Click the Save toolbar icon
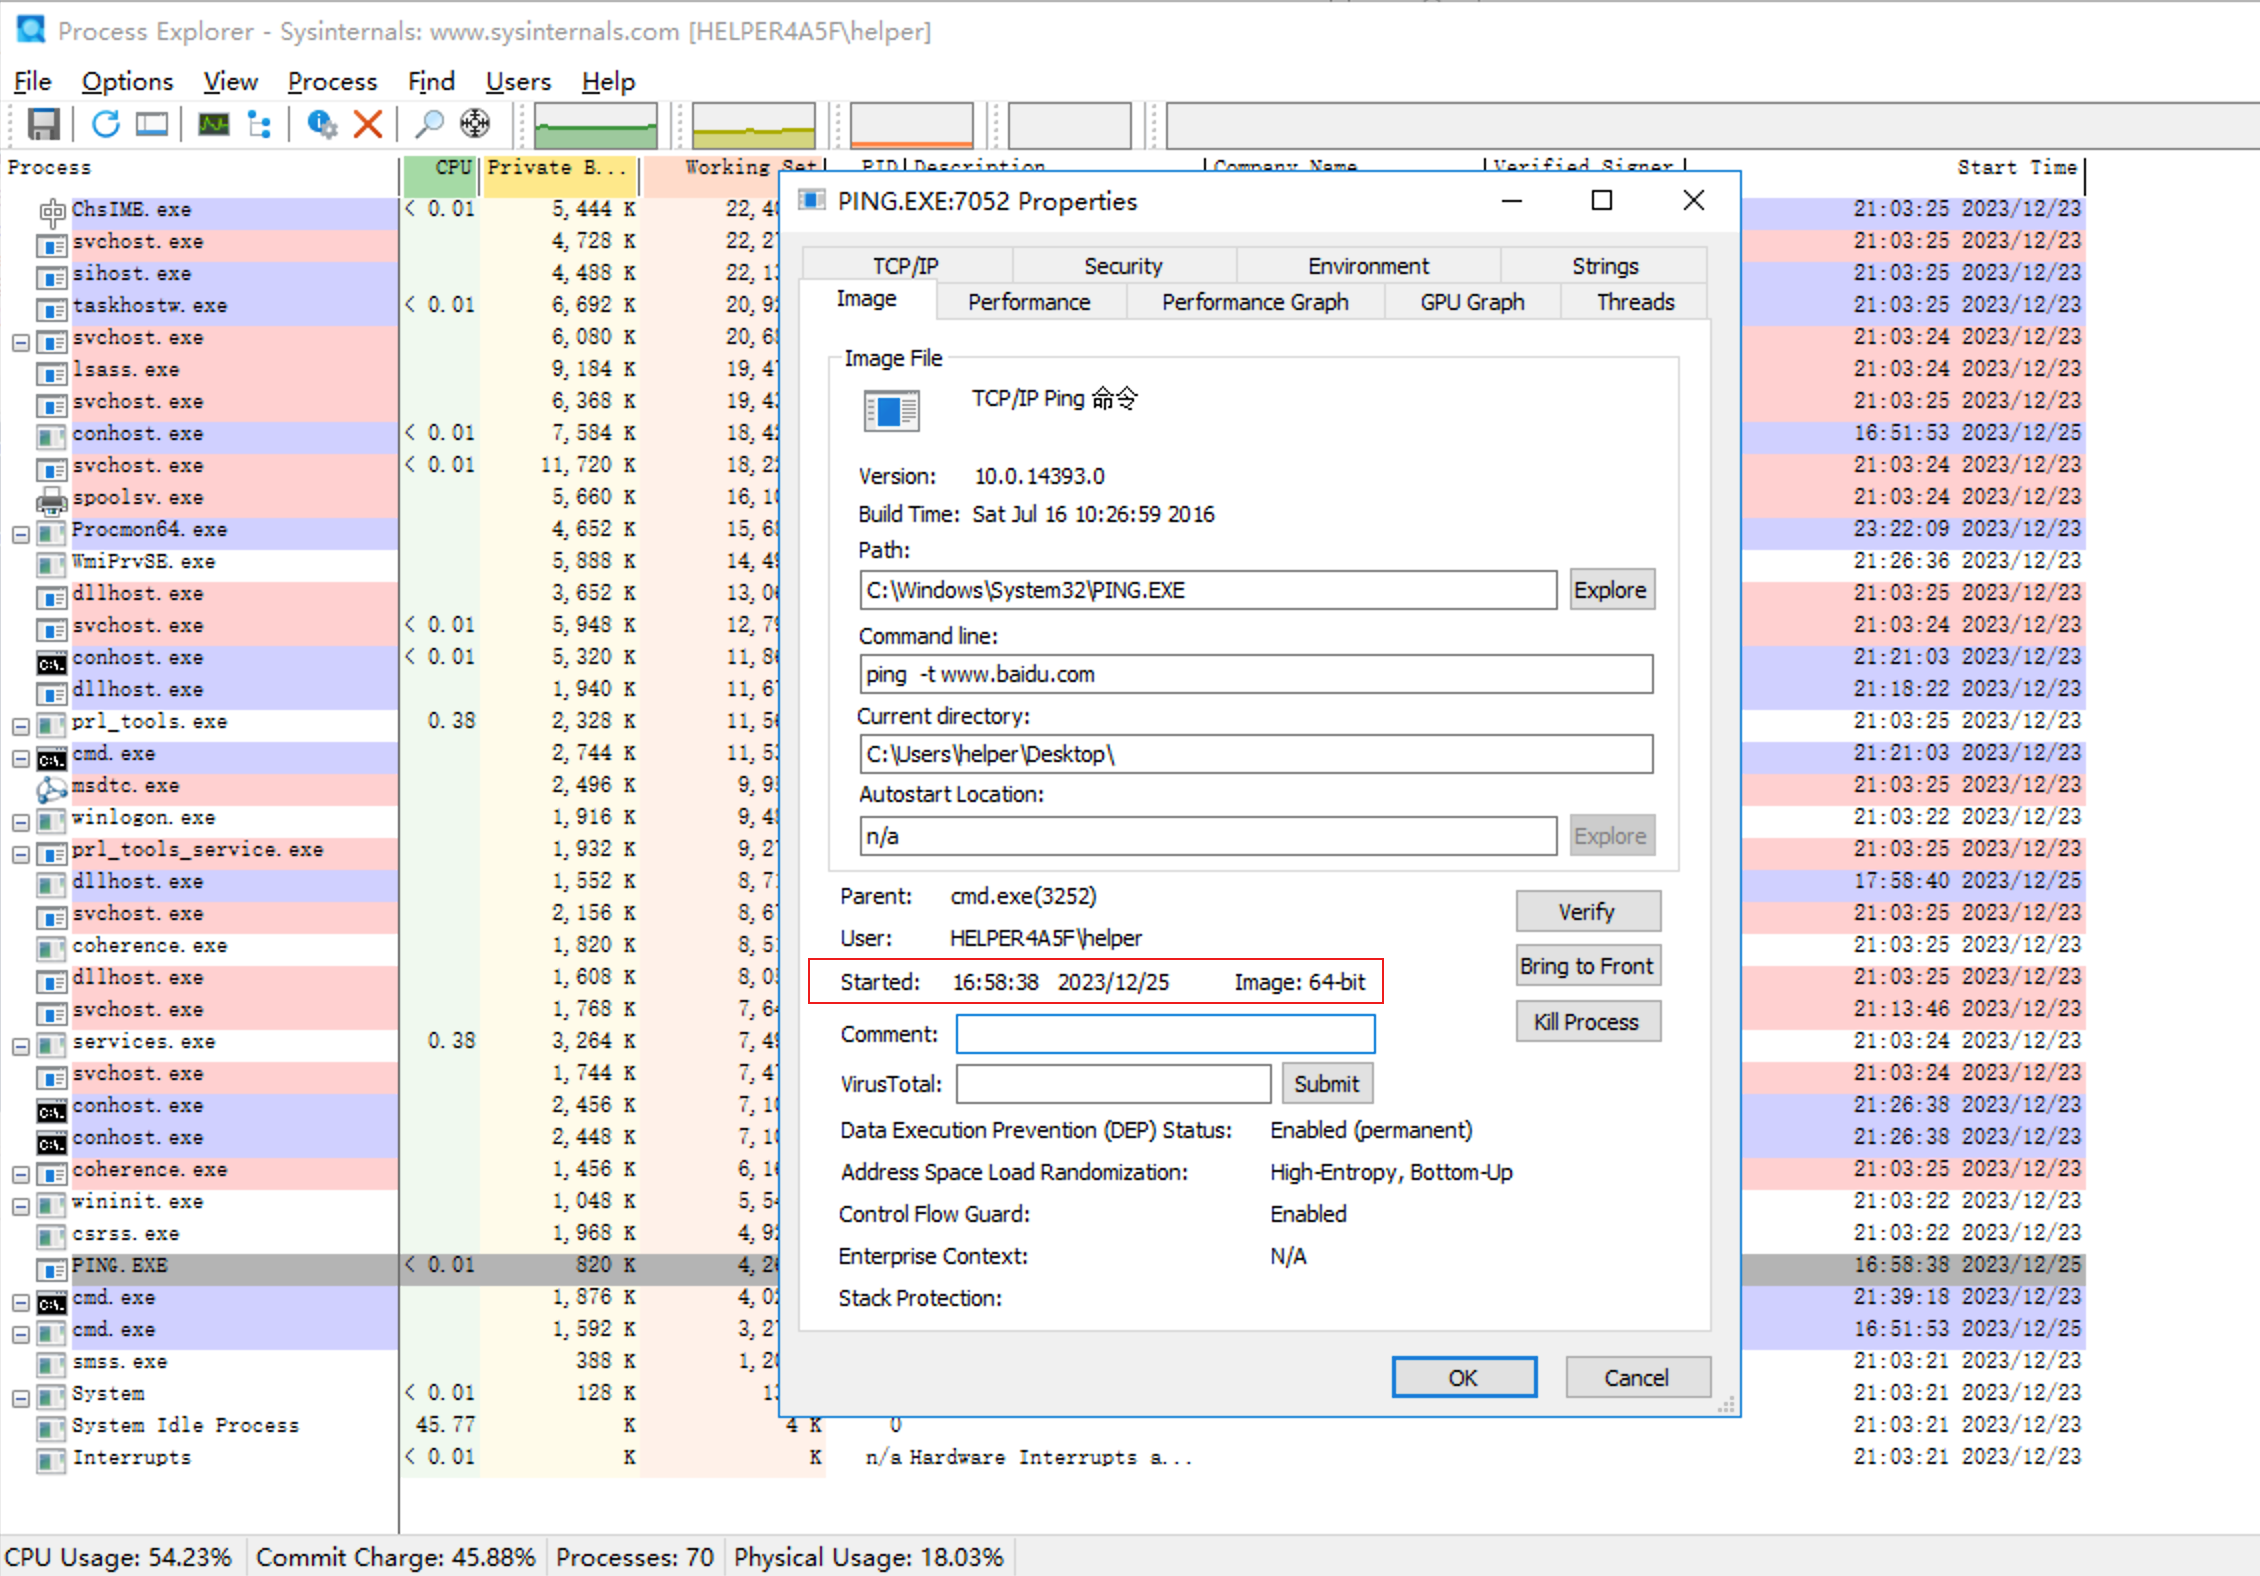Viewport: 2260px width, 1576px height. [x=43, y=124]
